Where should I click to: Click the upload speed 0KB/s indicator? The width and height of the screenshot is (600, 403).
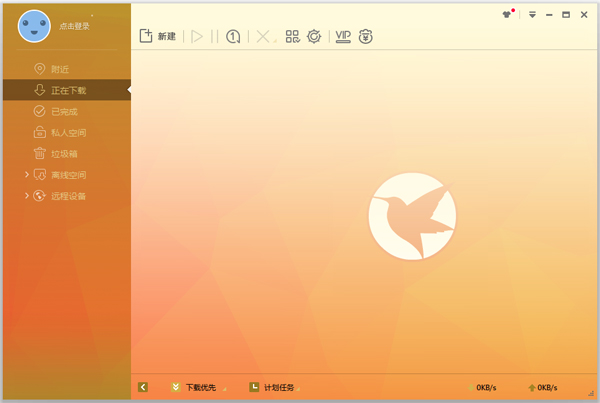[x=543, y=387]
